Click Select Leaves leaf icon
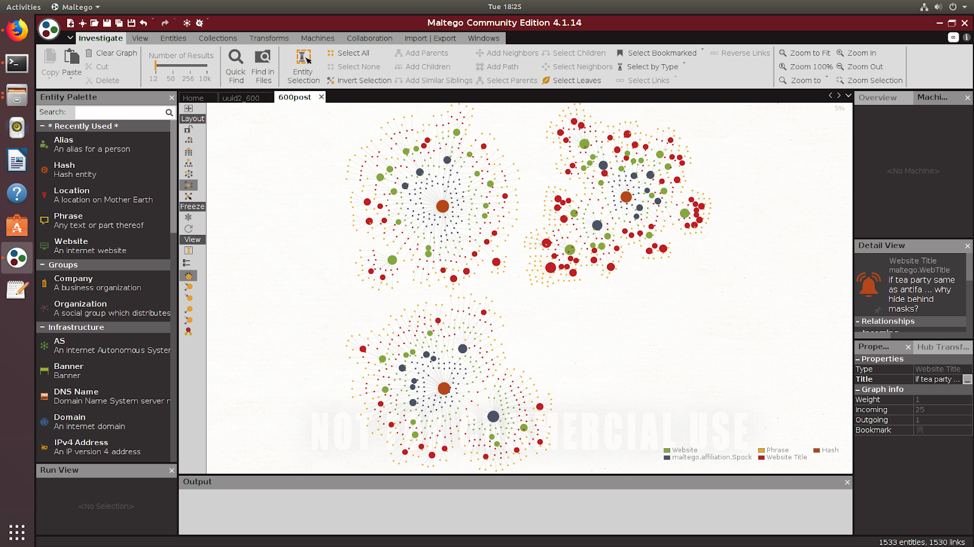Image resolution: width=974 pixels, height=547 pixels. 546,80
